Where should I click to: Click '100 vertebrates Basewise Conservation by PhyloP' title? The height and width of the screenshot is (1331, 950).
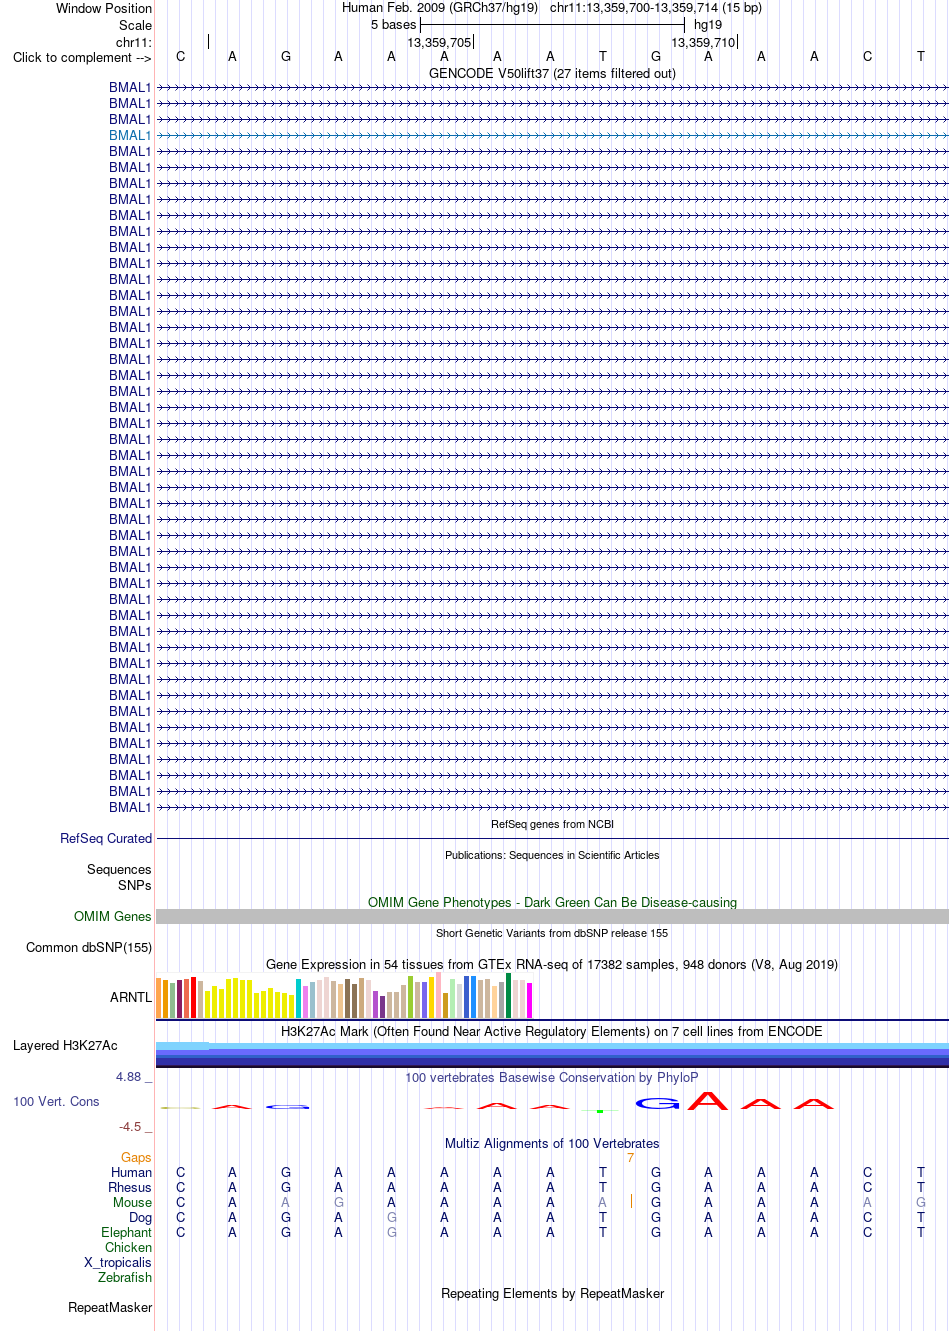click(x=552, y=1077)
